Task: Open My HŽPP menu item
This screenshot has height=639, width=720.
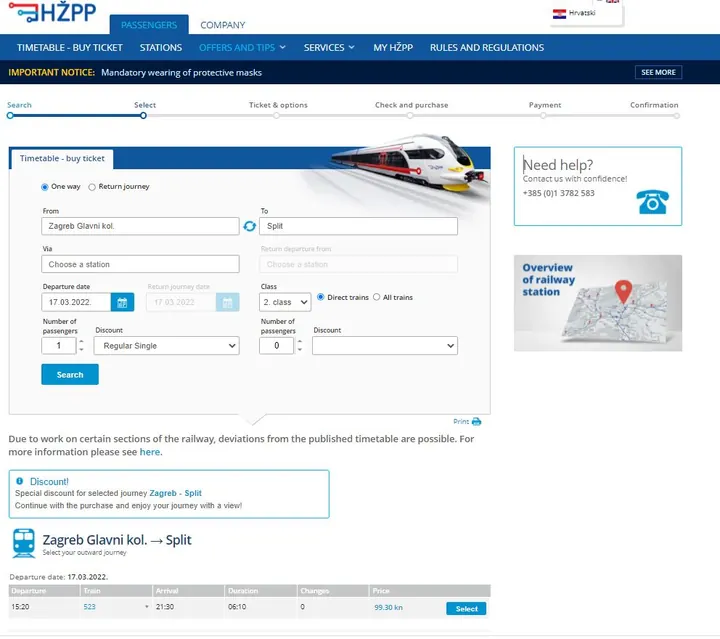Action: click(393, 47)
